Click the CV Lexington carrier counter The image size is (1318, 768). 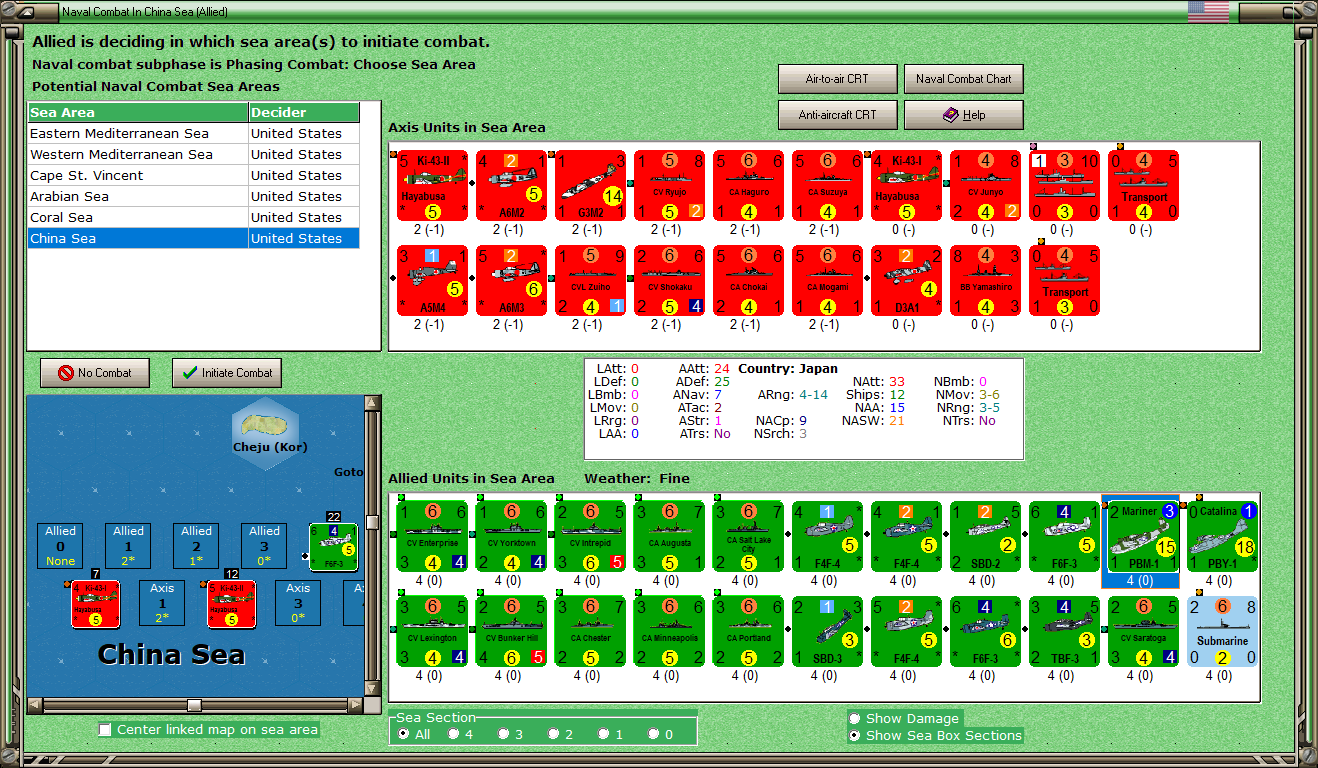(433, 631)
